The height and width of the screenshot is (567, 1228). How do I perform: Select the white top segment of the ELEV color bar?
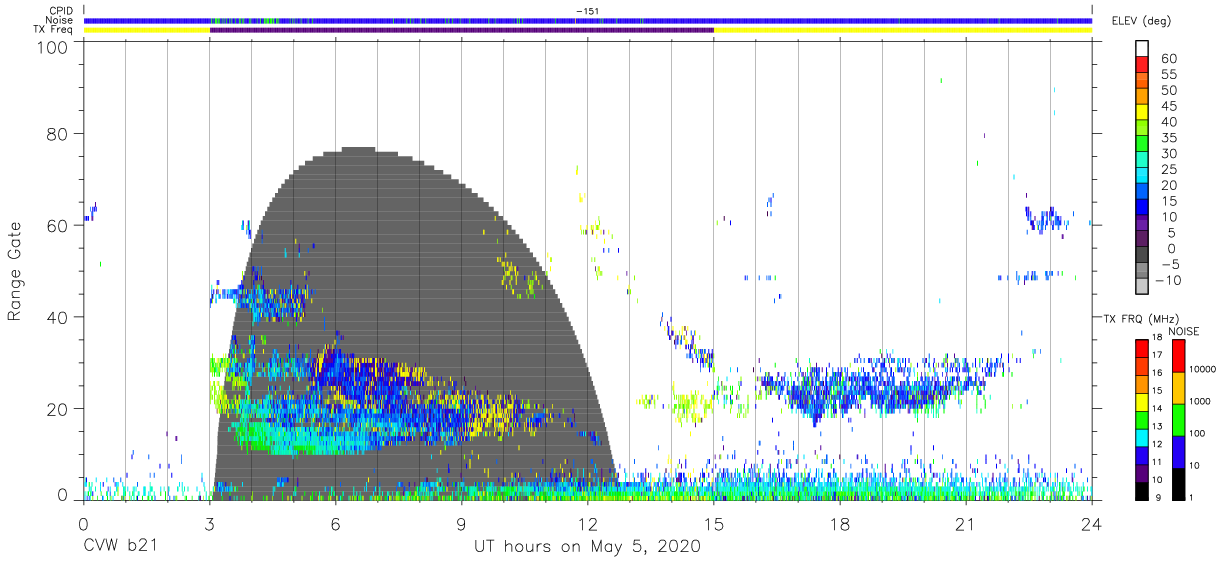click(x=1141, y=49)
